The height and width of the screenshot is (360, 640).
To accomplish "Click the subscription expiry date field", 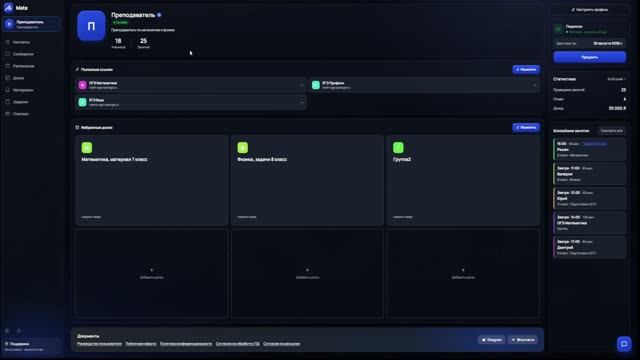I will (x=589, y=43).
